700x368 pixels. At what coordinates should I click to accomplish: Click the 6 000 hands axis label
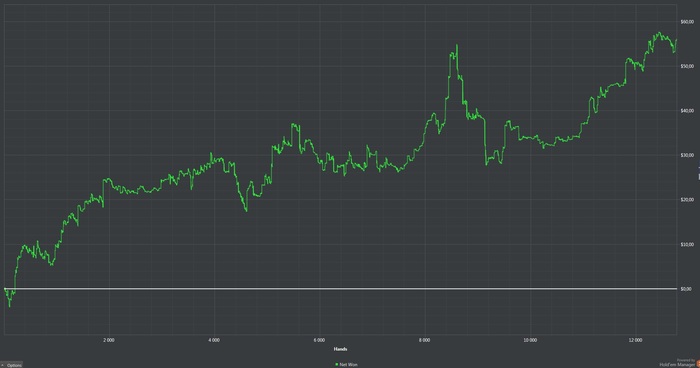coord(319,340)
